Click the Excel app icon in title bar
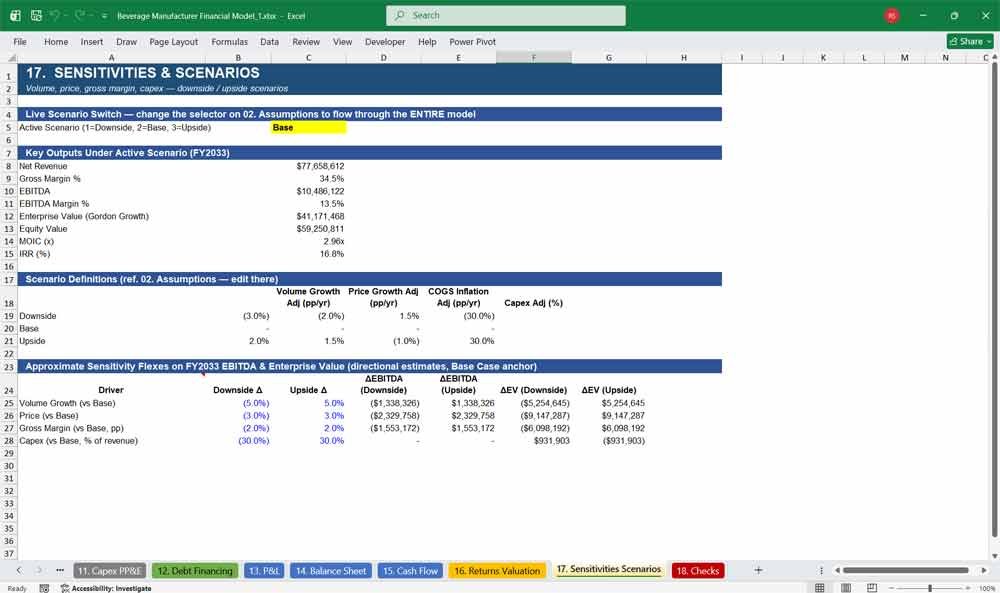 (15, 15)
